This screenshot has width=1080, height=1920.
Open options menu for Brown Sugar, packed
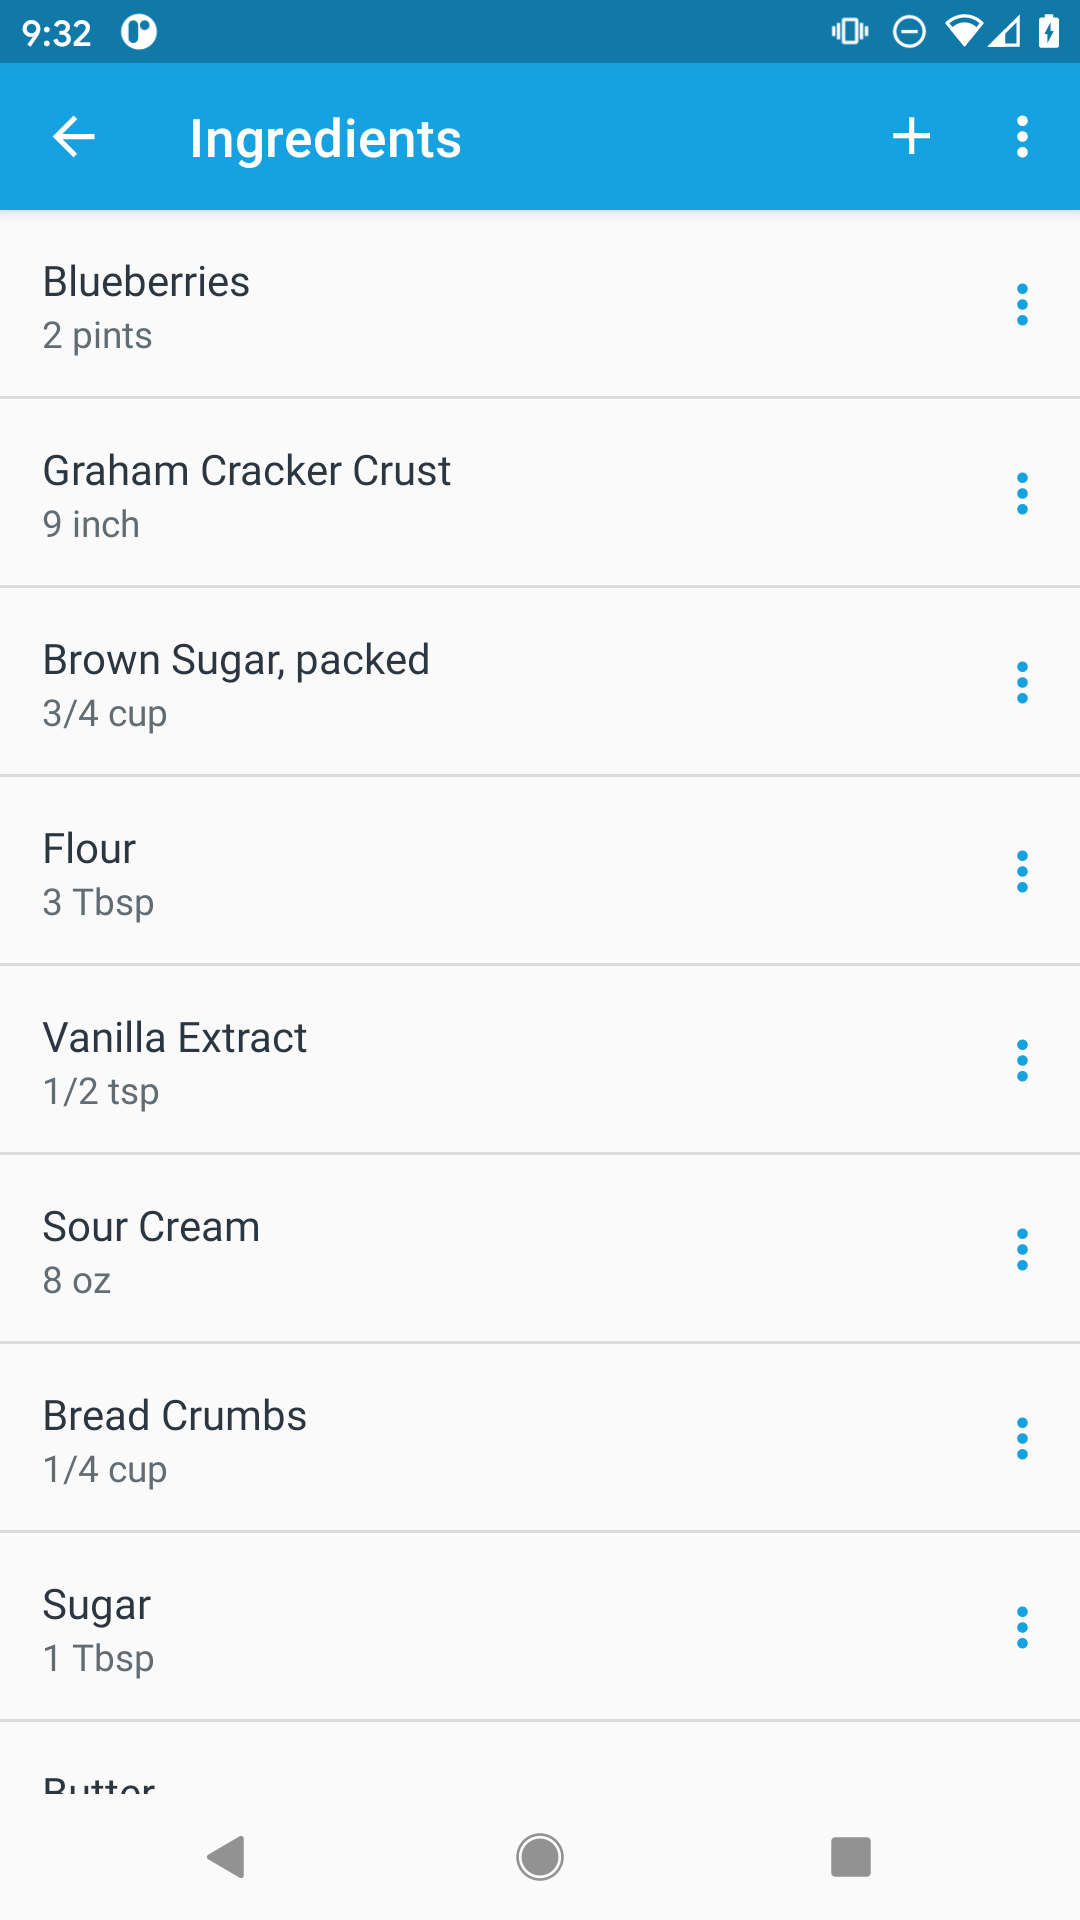point(1021,683)
